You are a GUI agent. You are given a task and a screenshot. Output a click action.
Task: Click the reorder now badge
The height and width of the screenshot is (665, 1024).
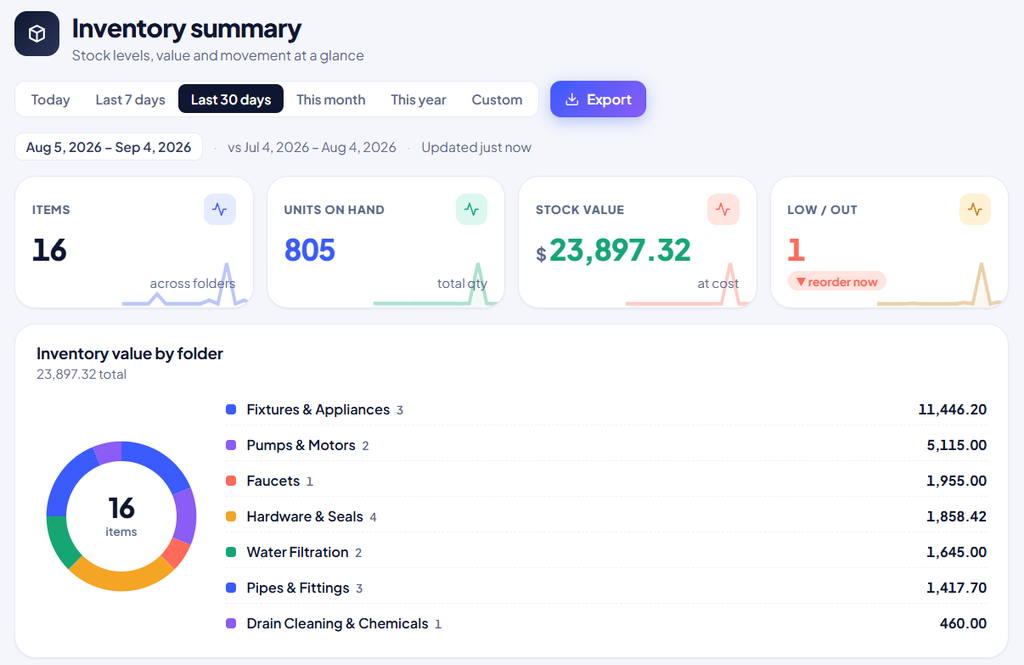point(837,282)
